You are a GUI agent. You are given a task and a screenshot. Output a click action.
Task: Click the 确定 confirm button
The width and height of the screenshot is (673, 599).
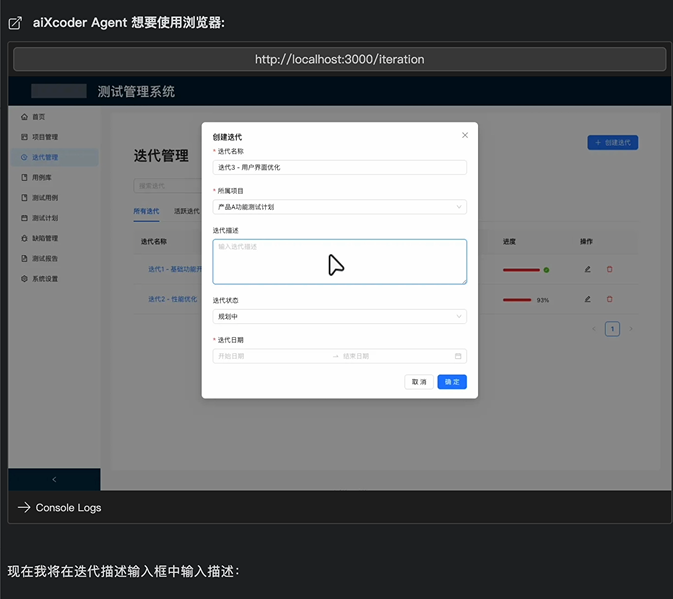[452, 382]
